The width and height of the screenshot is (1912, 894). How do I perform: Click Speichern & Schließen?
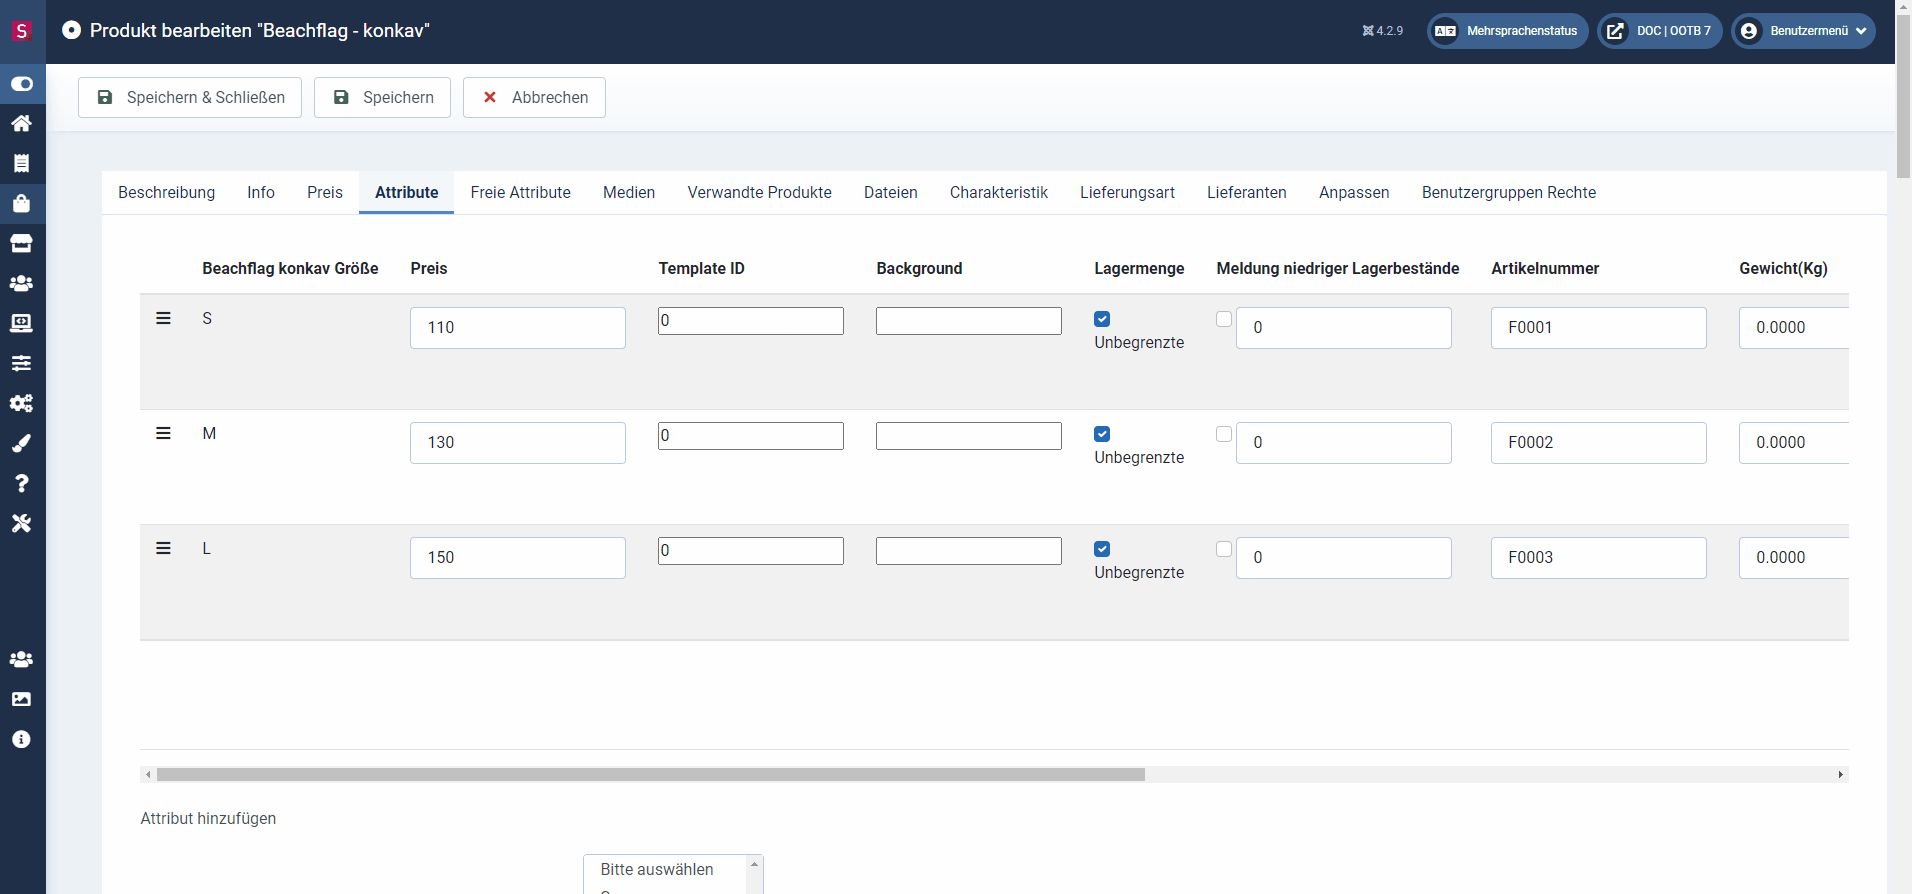click(190, 97)
